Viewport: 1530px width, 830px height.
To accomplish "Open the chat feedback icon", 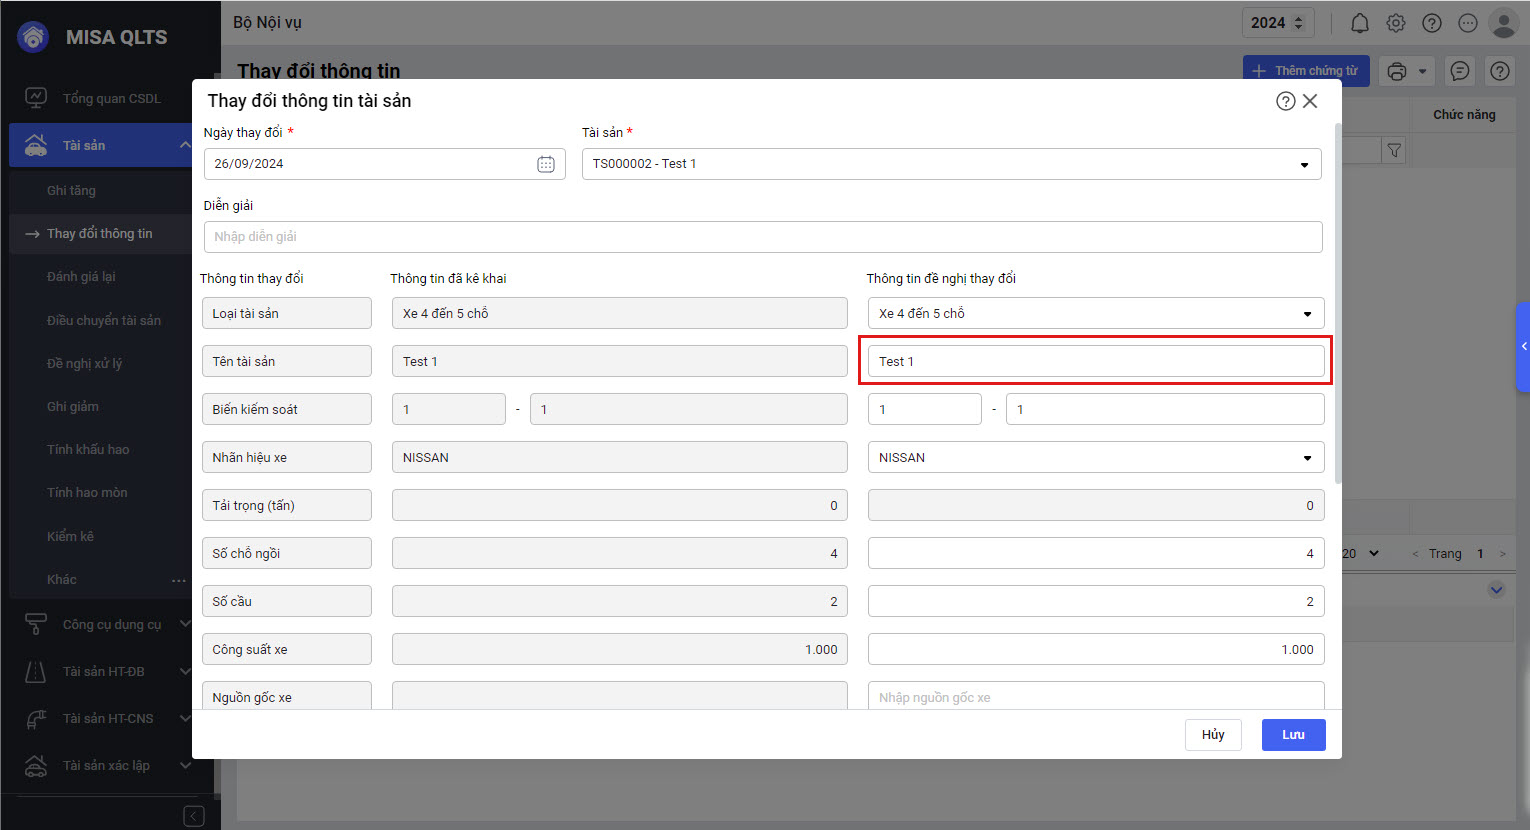I will tap(1460, 71).
